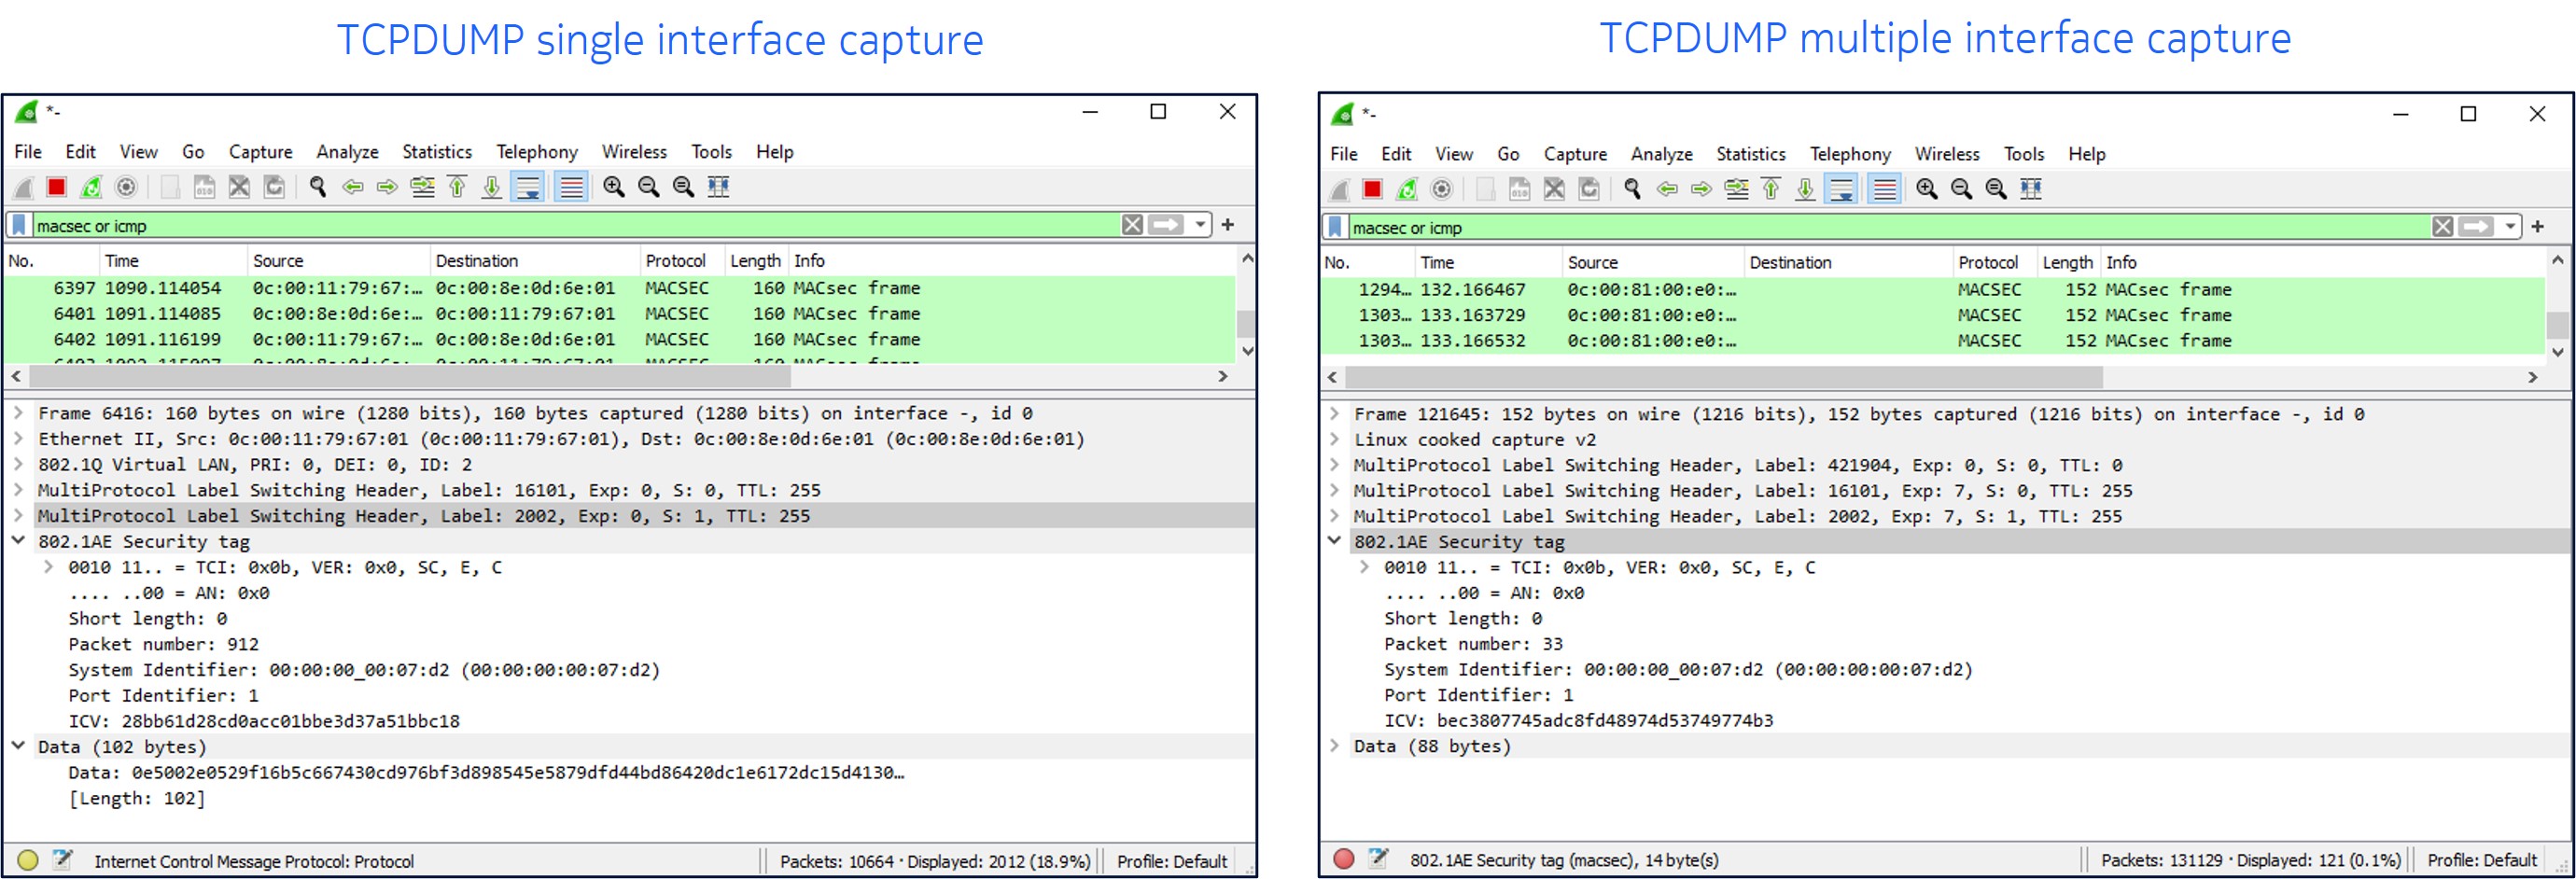The width and height of the screenshot is (2576, 879).
Task: Go forward in packet history, single interface window
Action: tap(387, 187)
